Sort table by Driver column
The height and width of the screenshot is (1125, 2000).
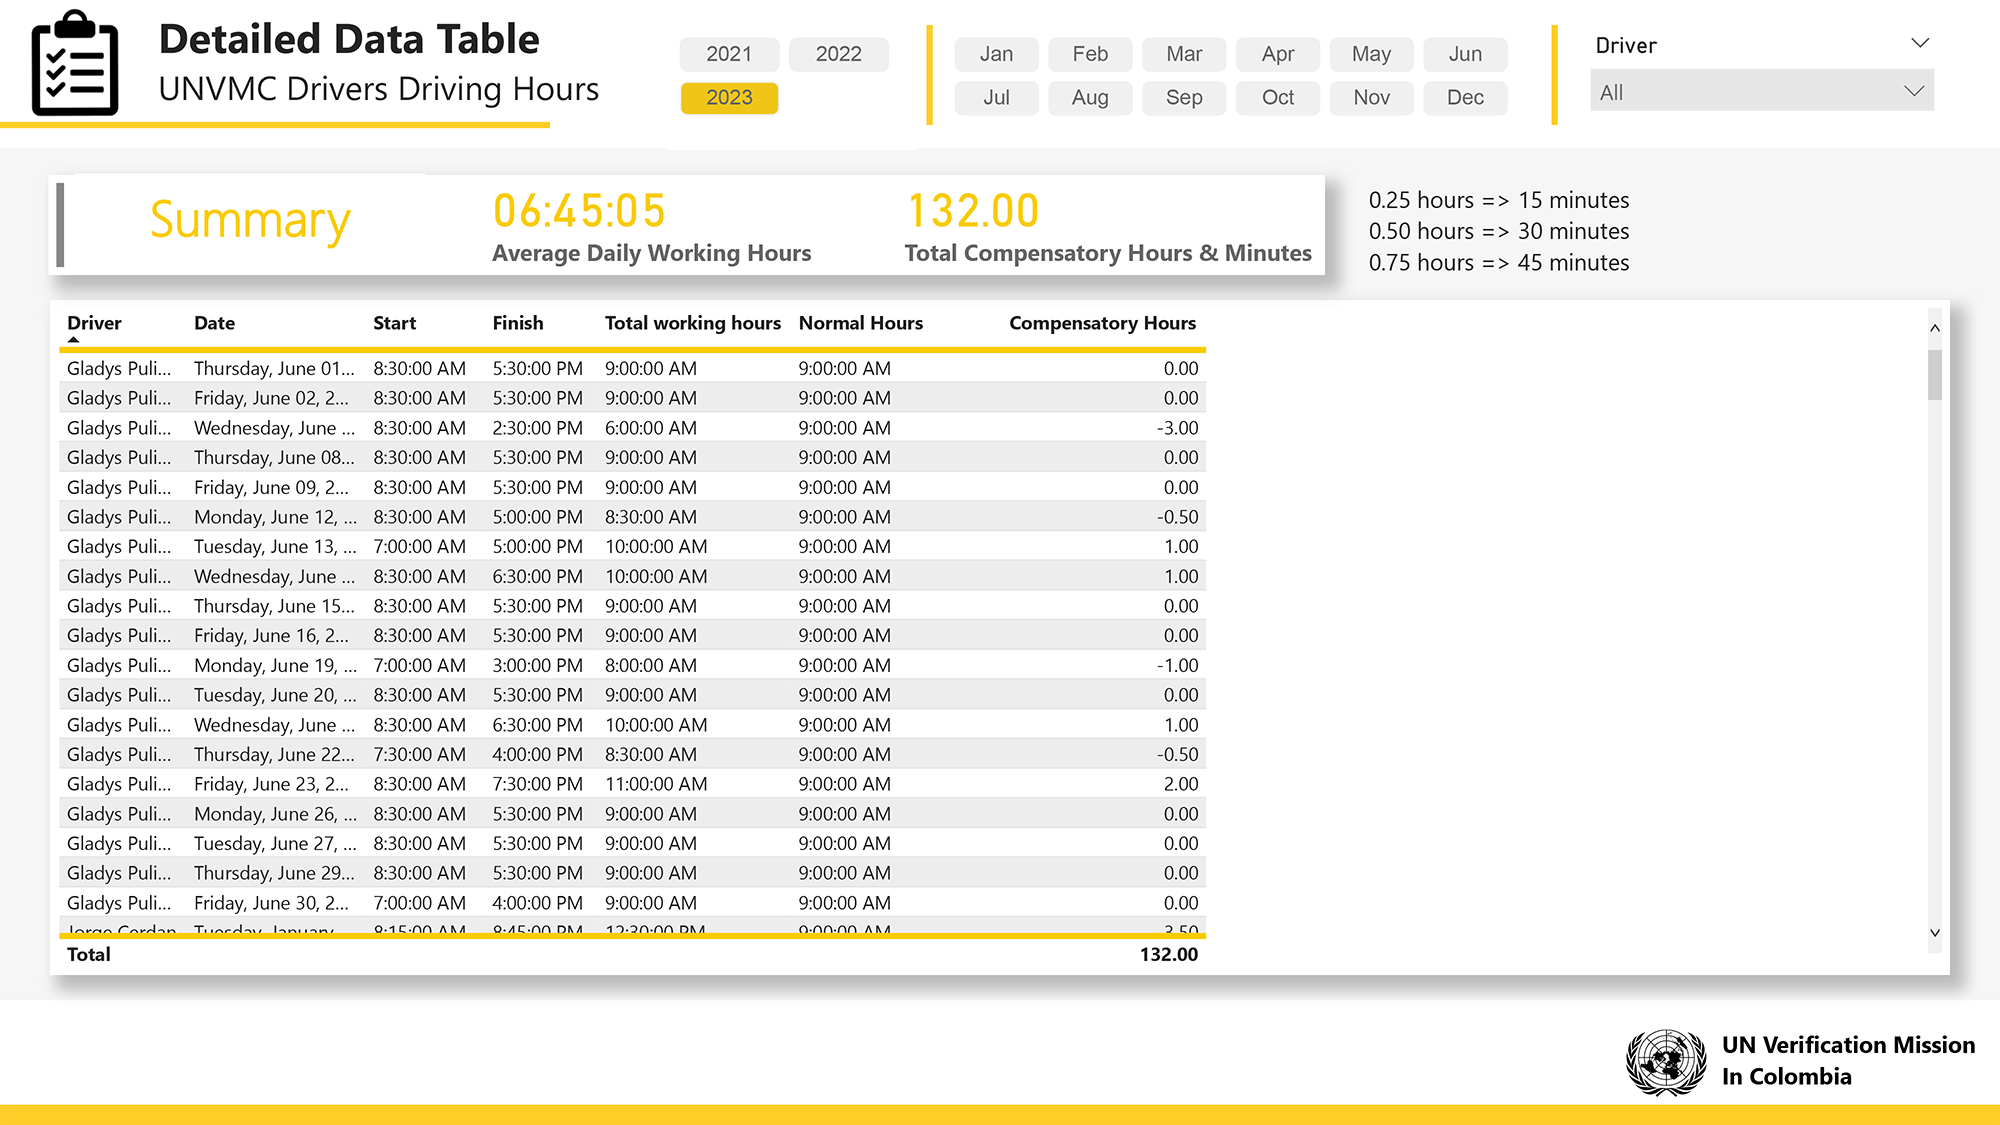(x=94, y=323)
